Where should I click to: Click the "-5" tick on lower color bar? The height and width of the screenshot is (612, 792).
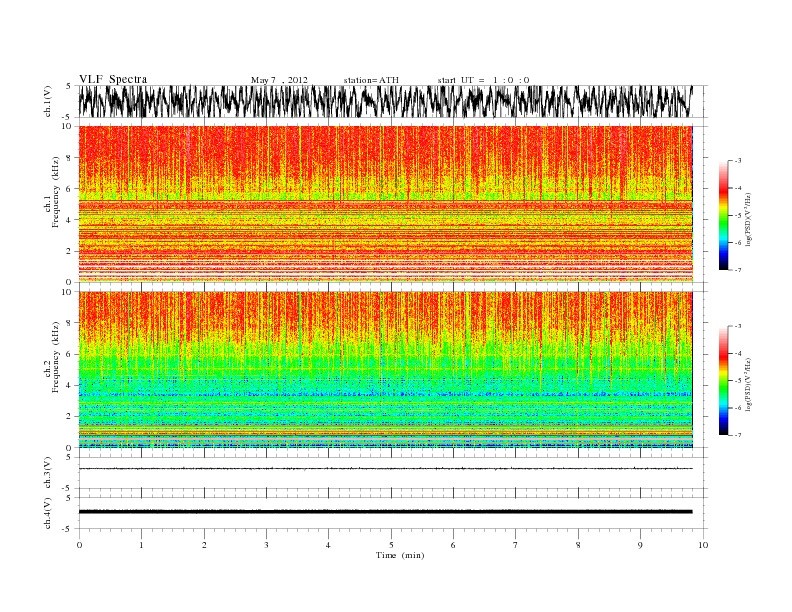pos(737,381)
